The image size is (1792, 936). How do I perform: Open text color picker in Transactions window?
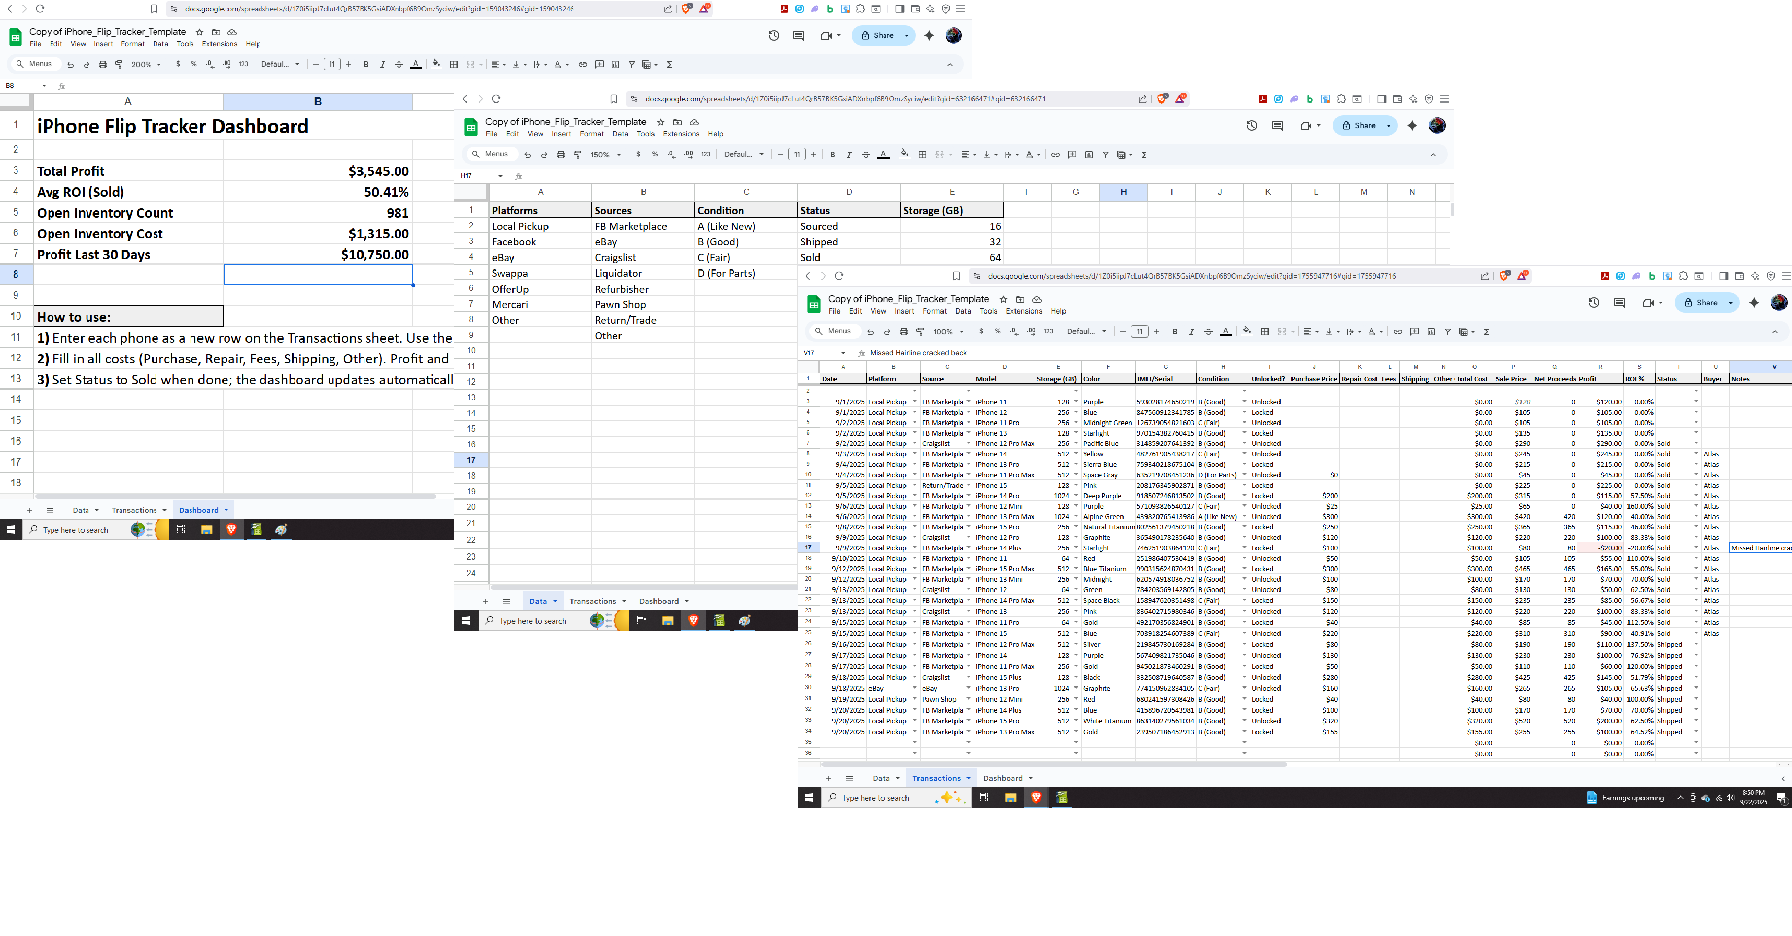coord(1226,332)
